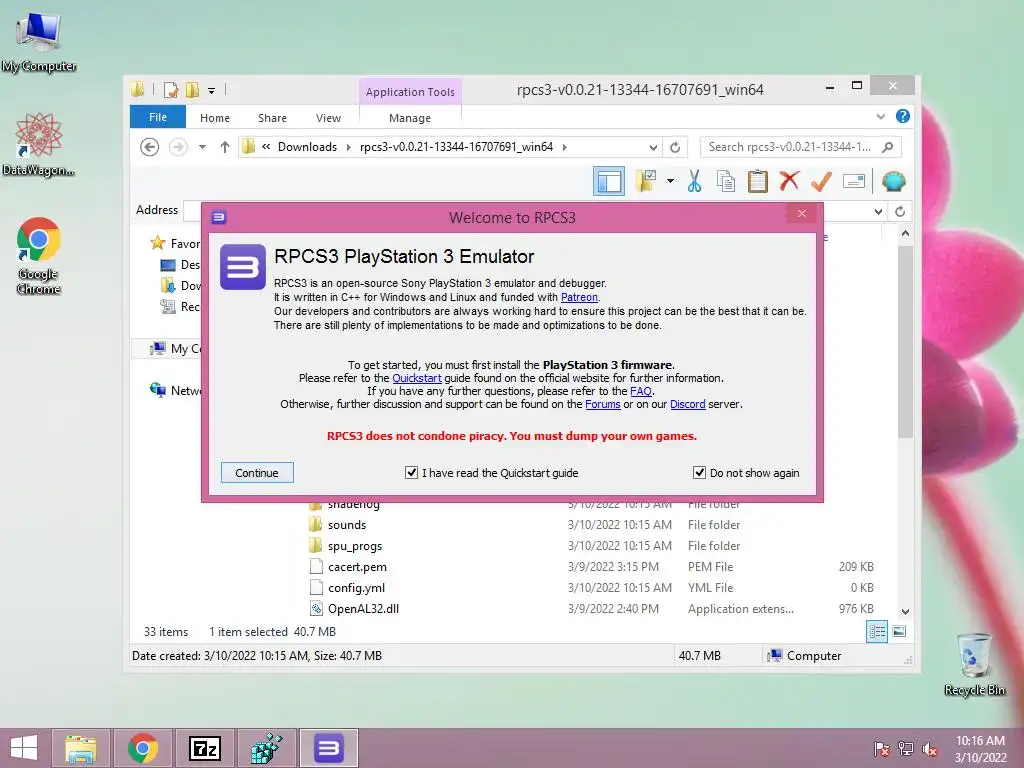
Task: Toggle the preview pane layout icon
Action: tap(609, 182)
